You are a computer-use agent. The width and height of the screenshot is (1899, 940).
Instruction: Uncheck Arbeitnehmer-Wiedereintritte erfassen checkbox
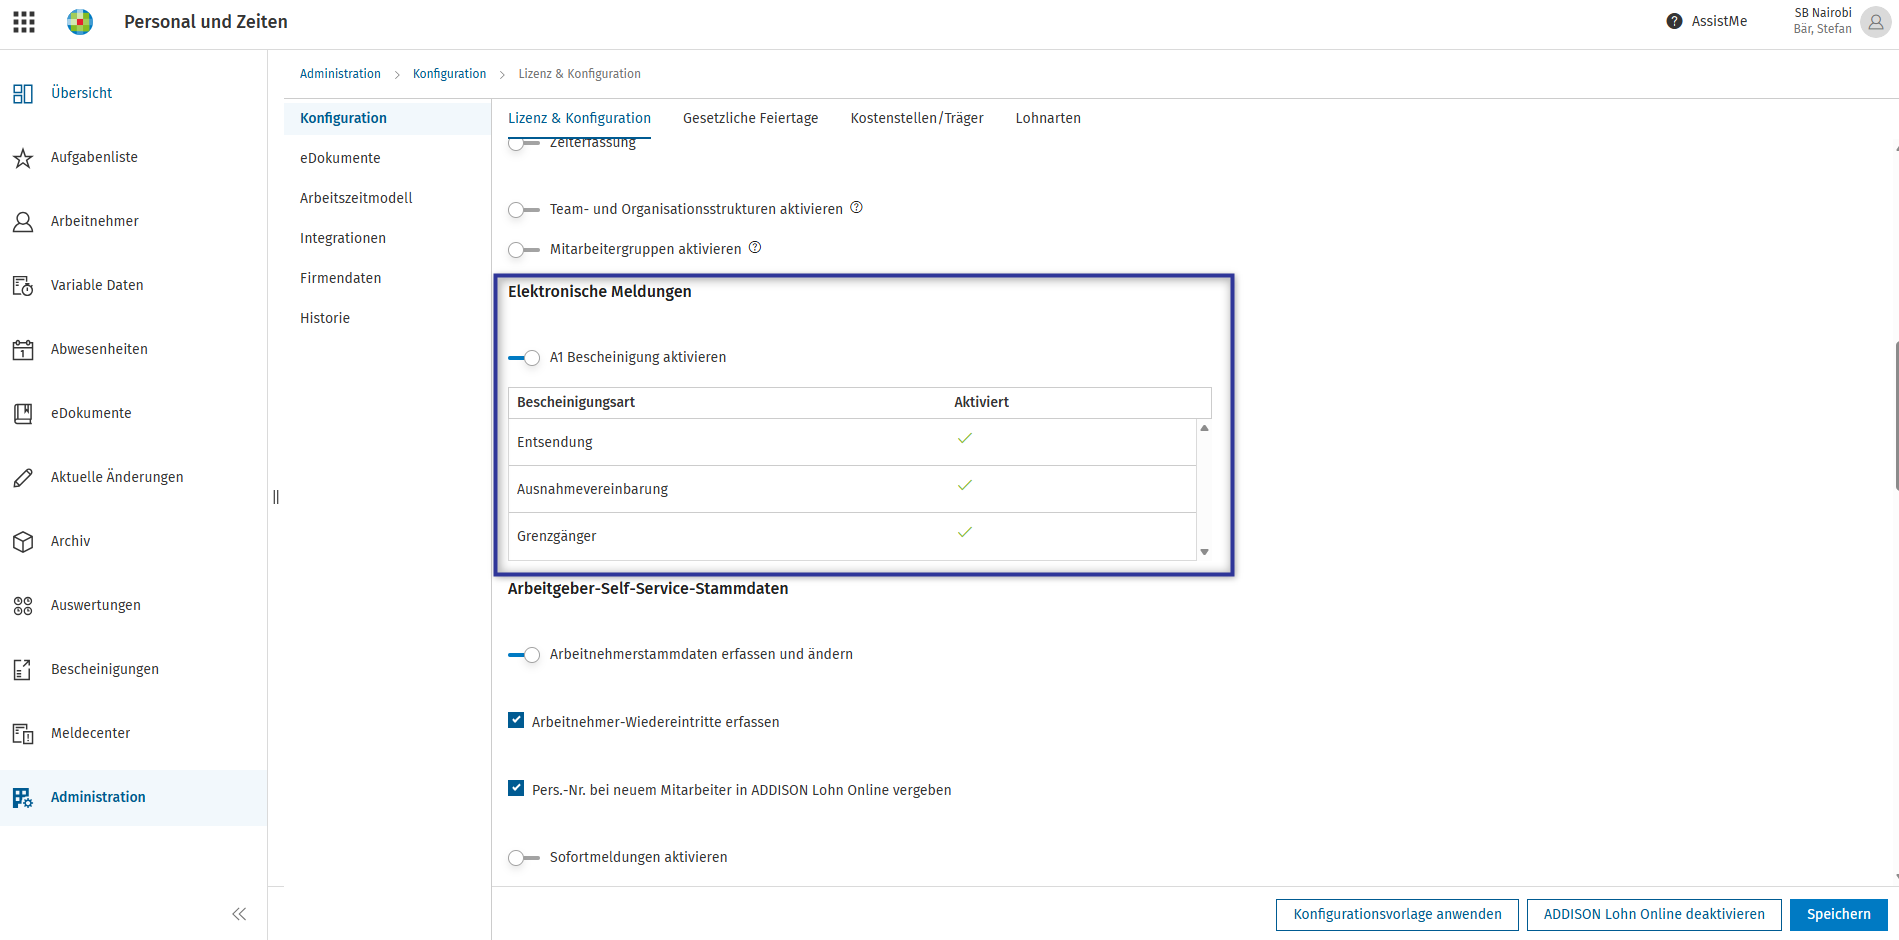[x=516, y=720]
